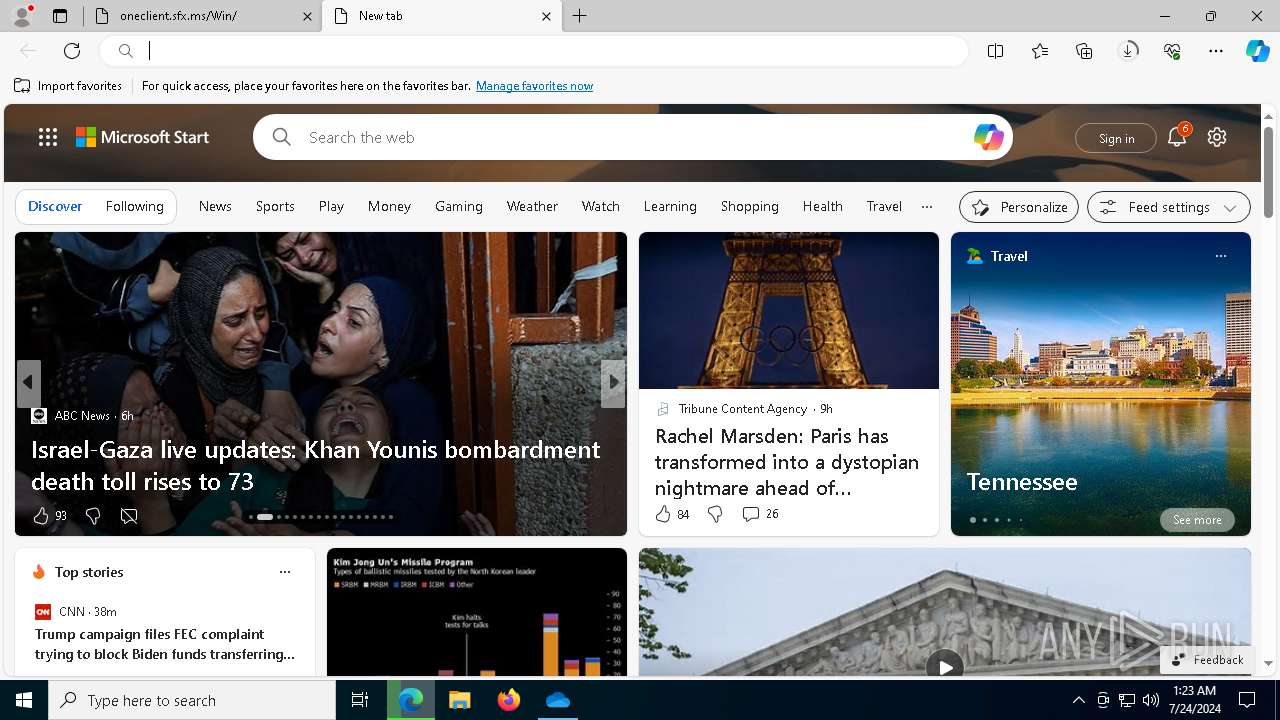Focus the browser address bar
This screenshot has height=720, width=1280.
point(534,51)
